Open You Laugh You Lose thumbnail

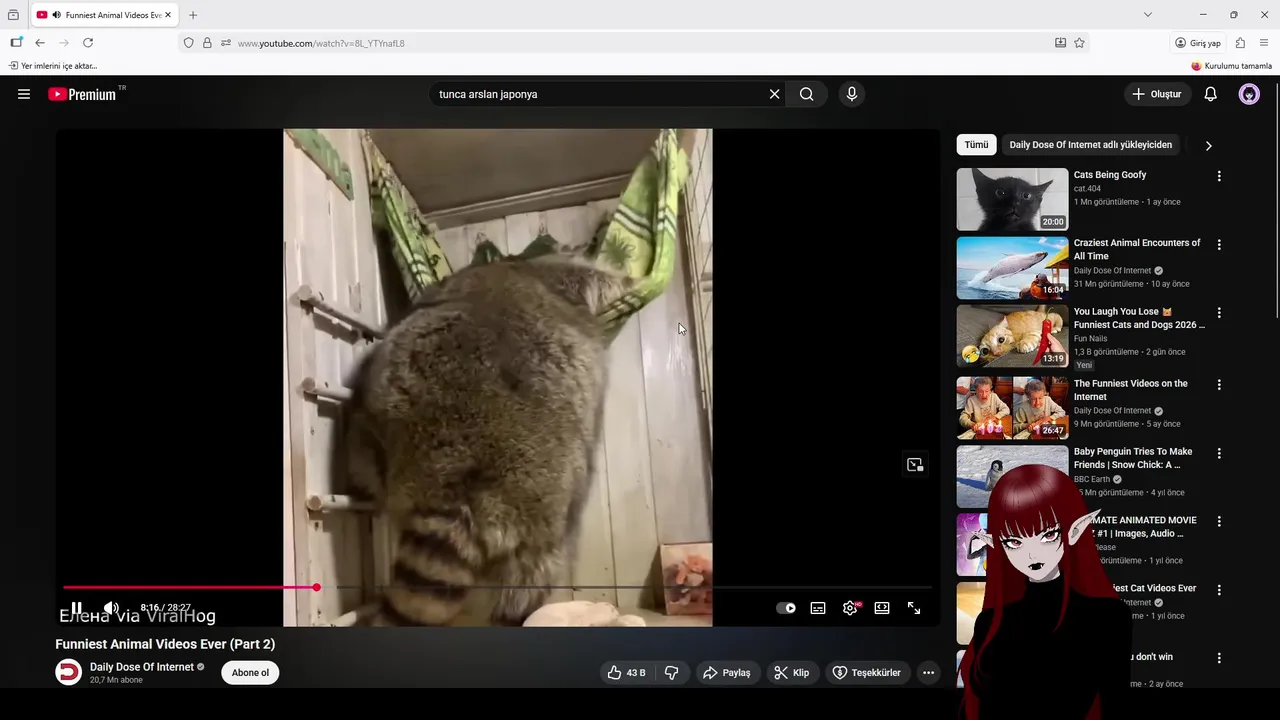[x=1012, y=336]
